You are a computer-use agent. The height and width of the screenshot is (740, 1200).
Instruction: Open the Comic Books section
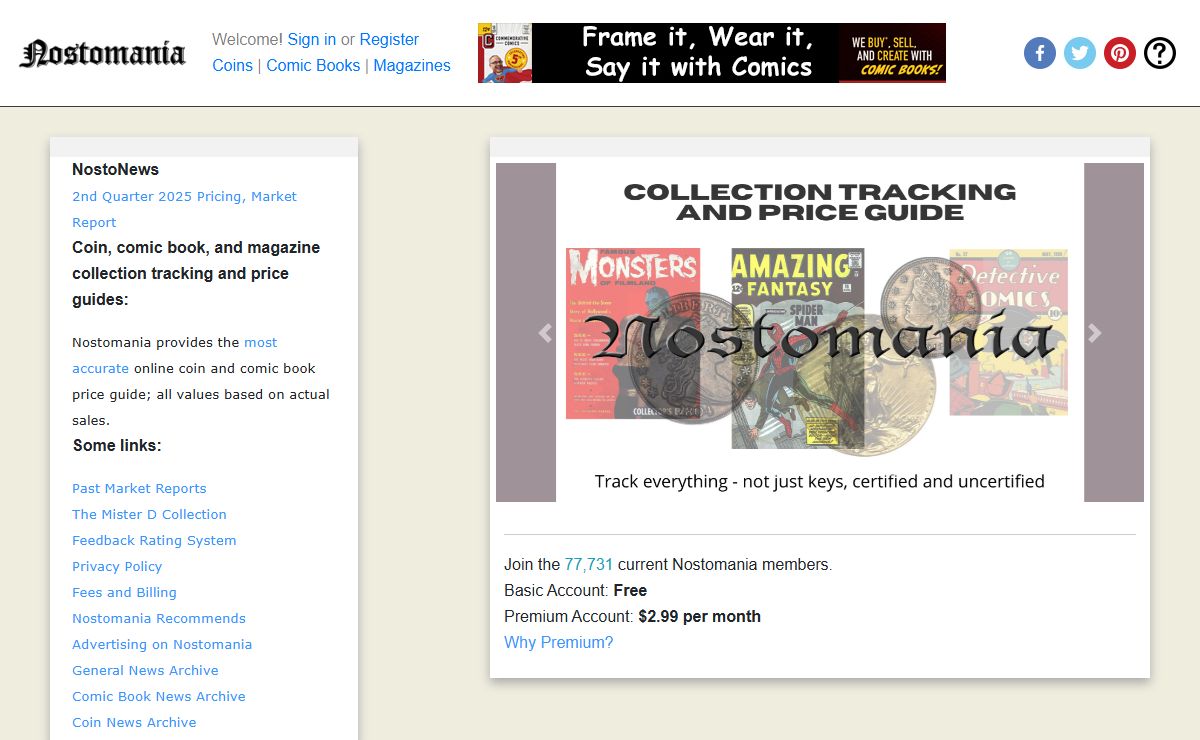click(x=313, y=66)
